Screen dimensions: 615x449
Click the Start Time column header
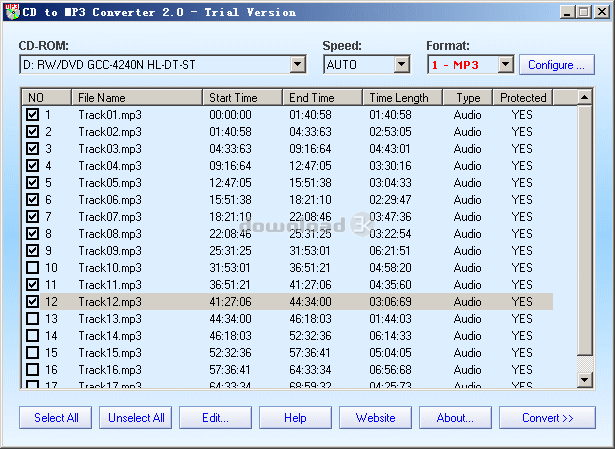point(243,97)
